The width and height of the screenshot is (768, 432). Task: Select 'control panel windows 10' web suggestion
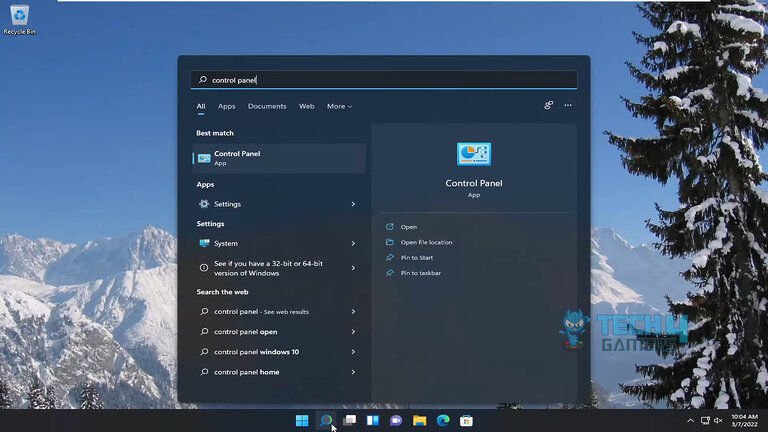256,352
